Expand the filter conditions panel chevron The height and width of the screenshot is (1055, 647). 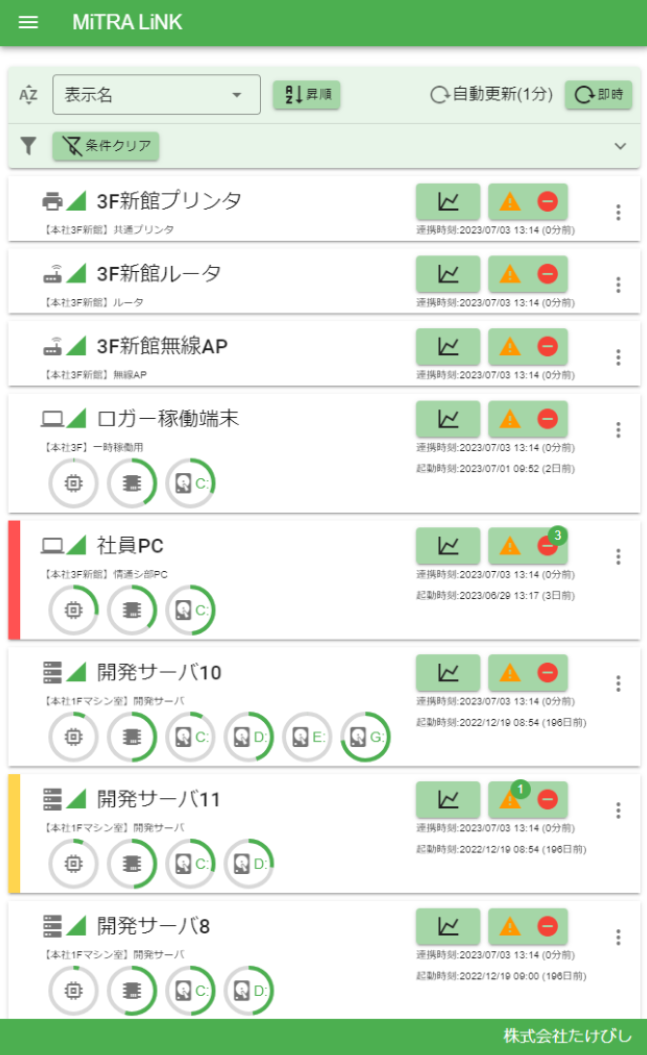(620, 146)
